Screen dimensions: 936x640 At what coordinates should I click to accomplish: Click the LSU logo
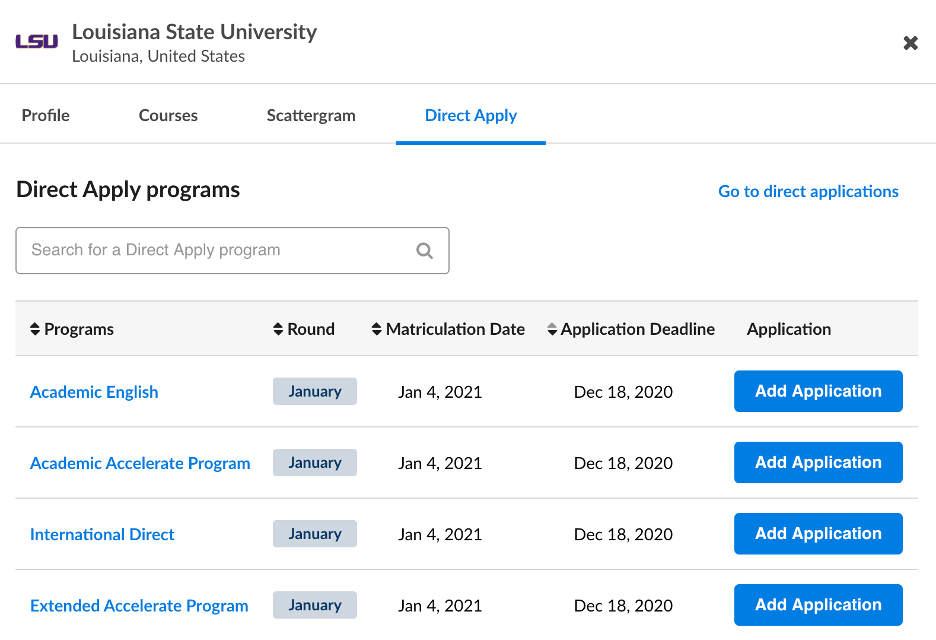pos(36,41)
